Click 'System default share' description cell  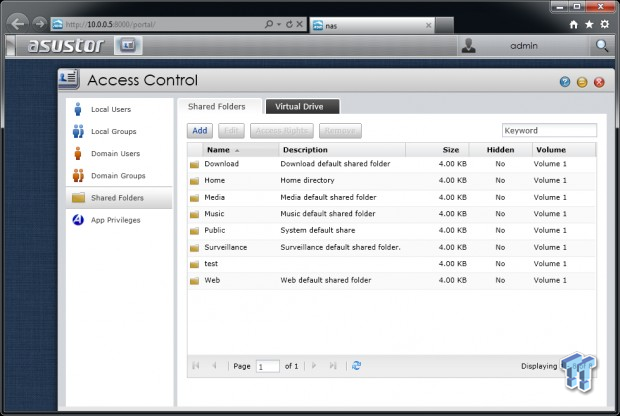coord(318,230)
